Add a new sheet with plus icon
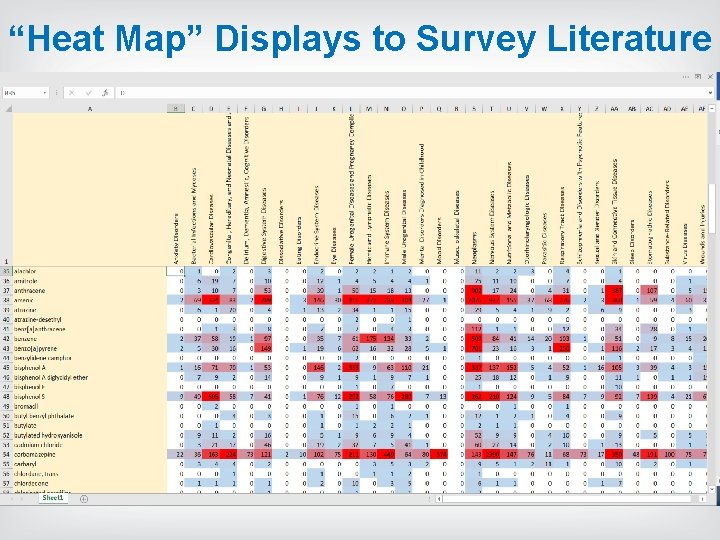This screenshot has height=540, width=720. coord(84,499)
